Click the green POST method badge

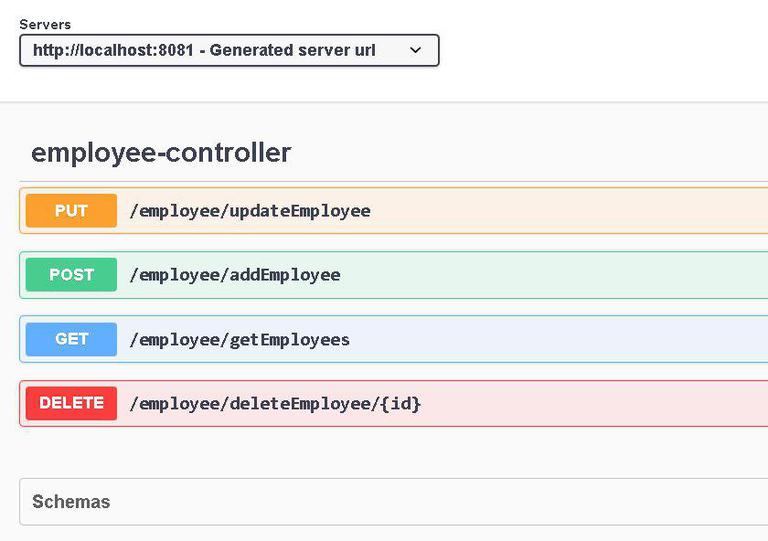click(71, 275)
